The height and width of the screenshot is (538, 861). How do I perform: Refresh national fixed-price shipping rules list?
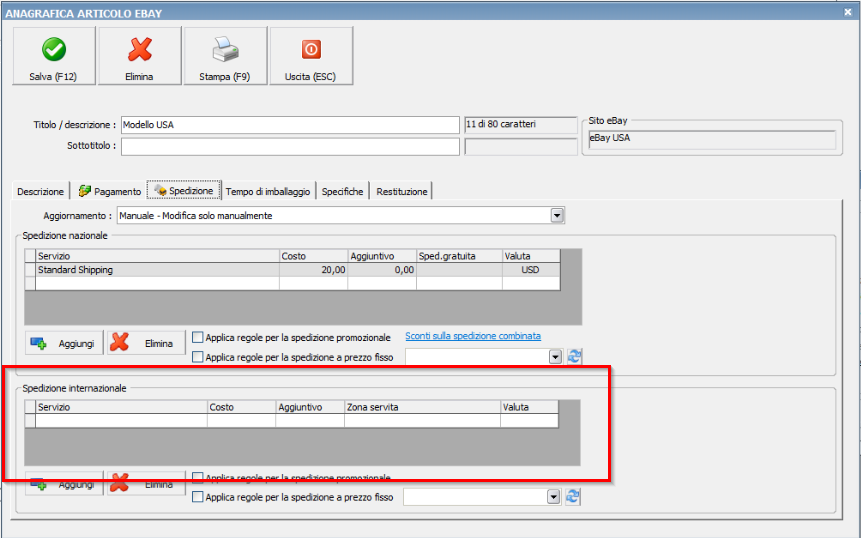574,357
